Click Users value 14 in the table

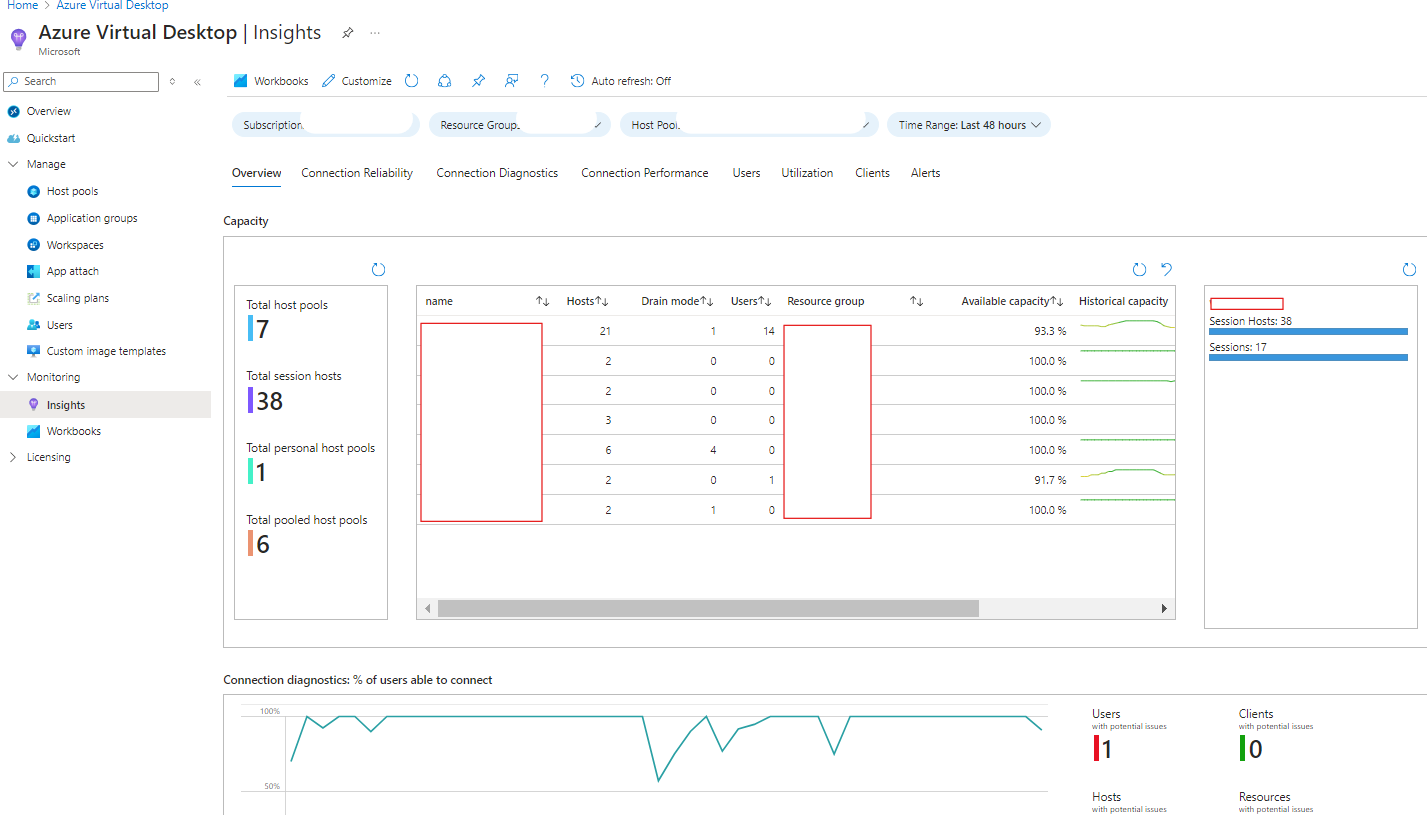[x=768, y=331]
